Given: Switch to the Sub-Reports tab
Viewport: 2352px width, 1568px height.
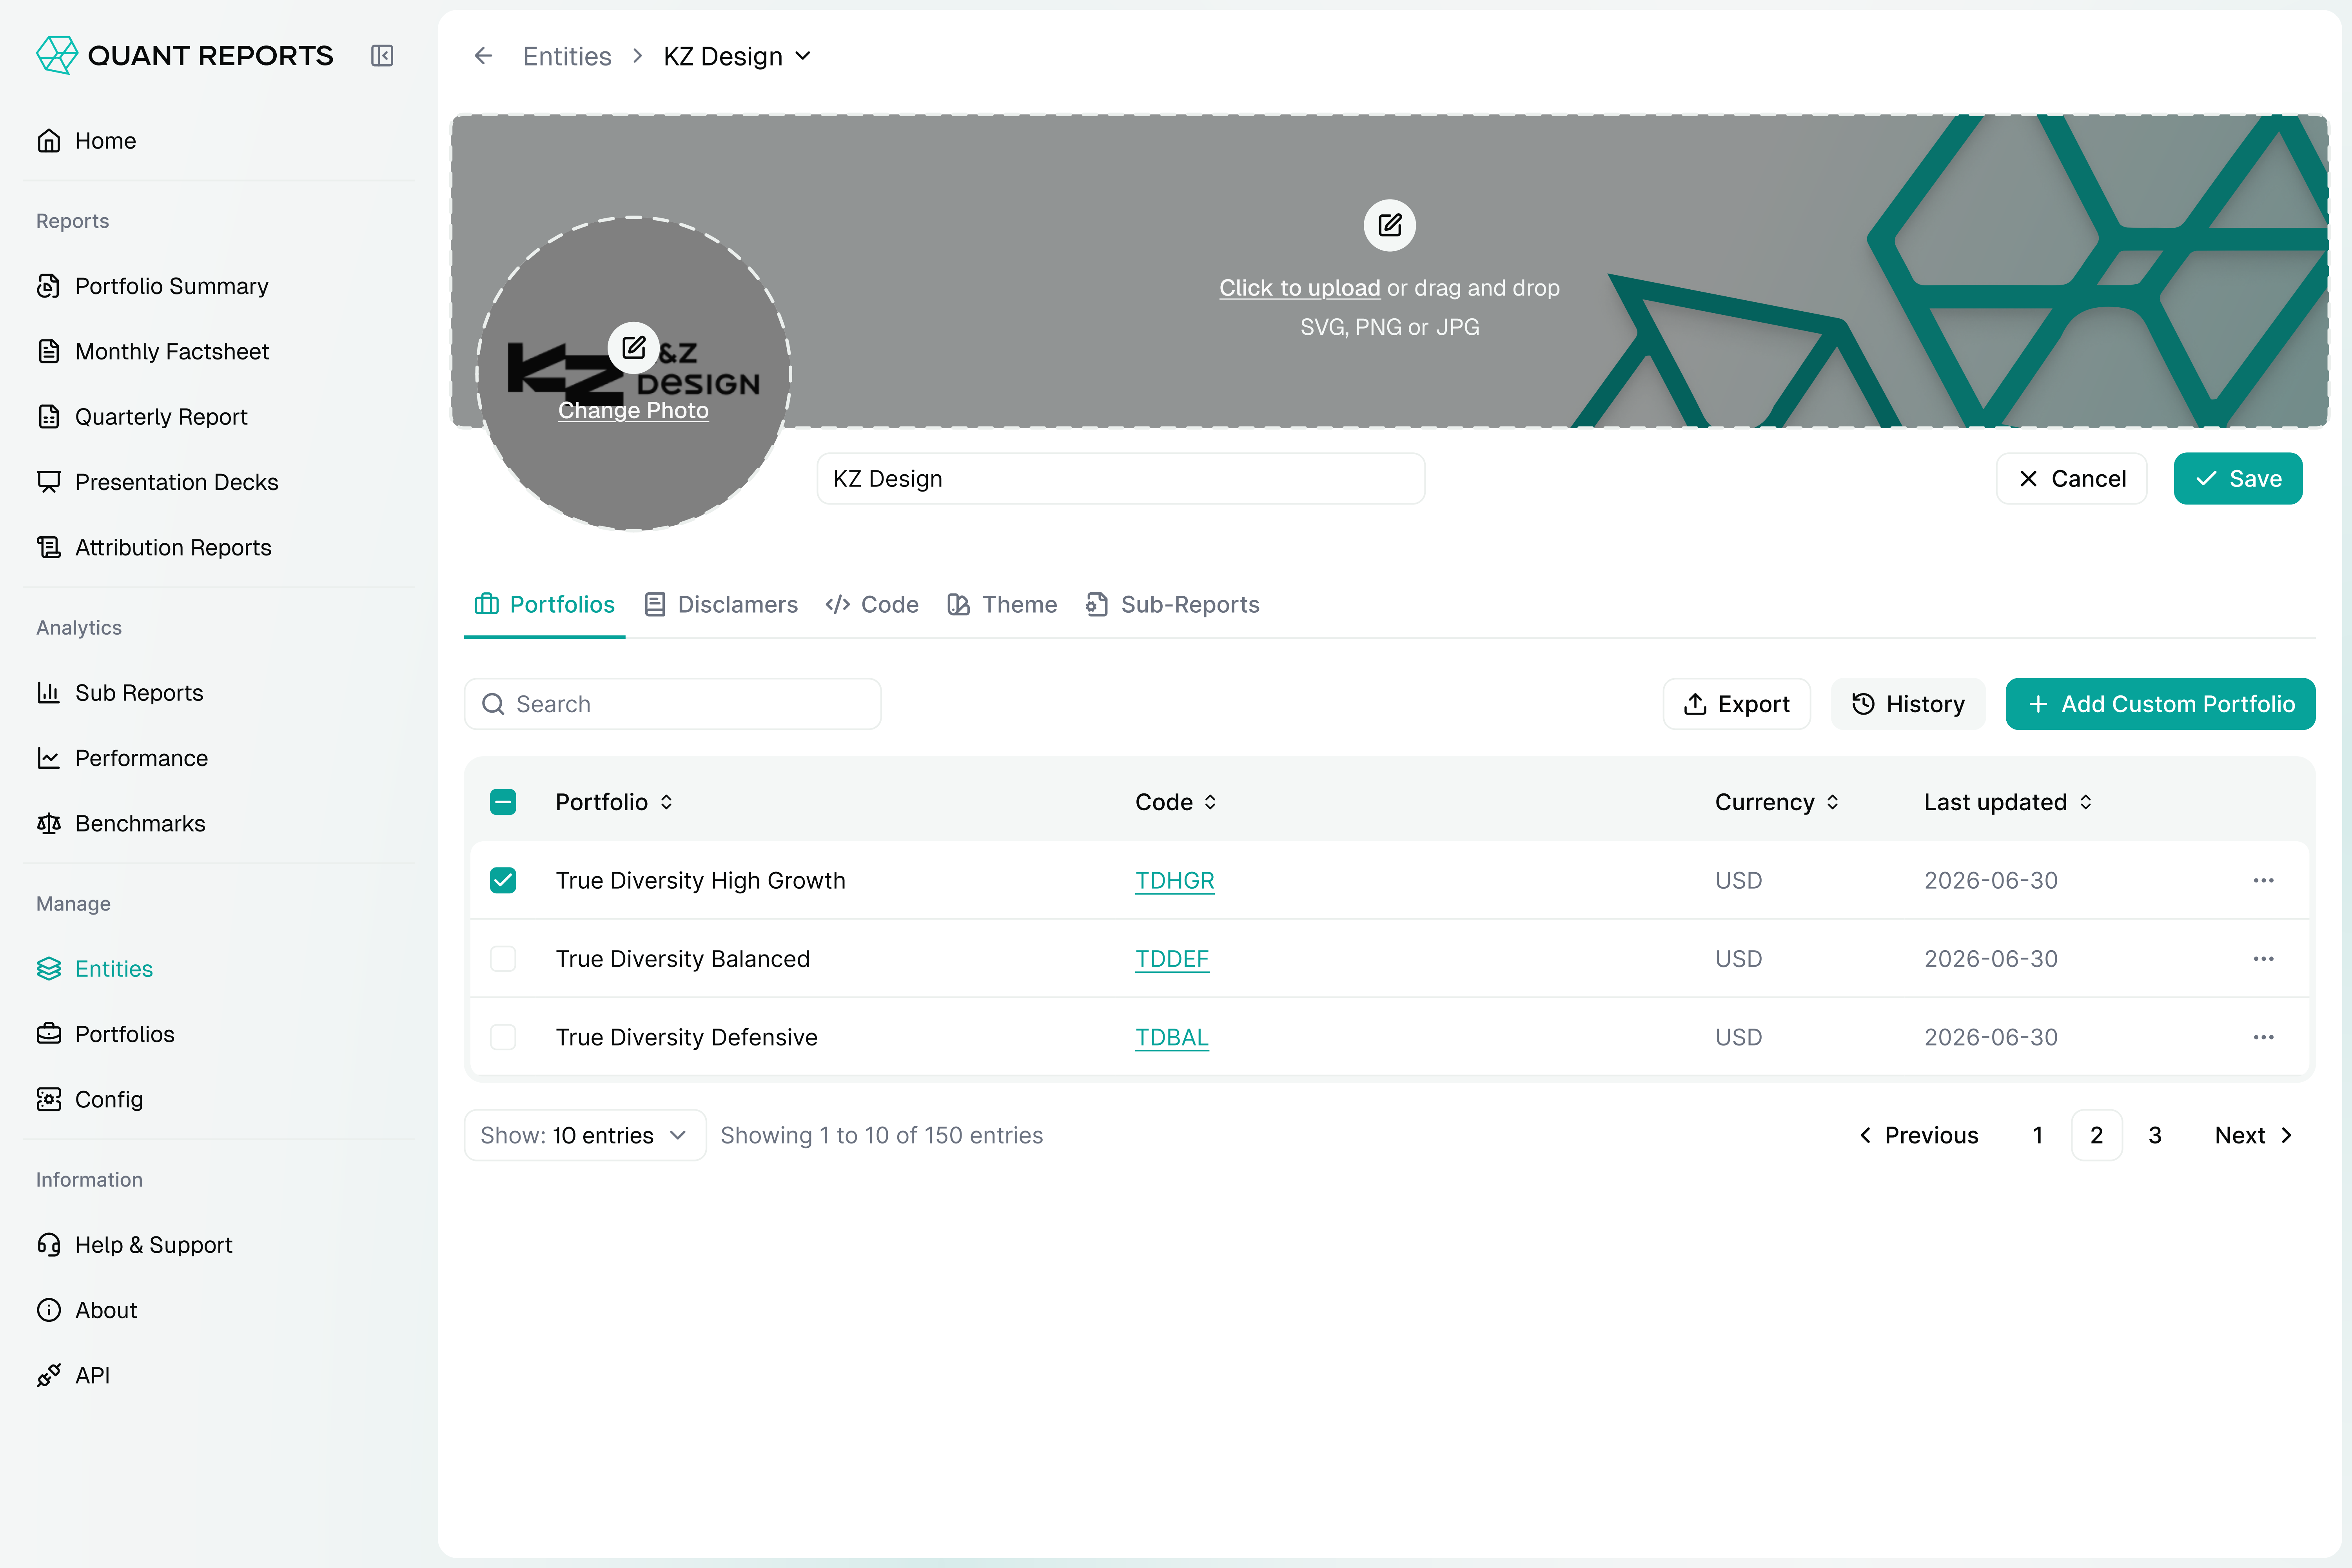Looking at the screenshot, I should [1172, 604].
